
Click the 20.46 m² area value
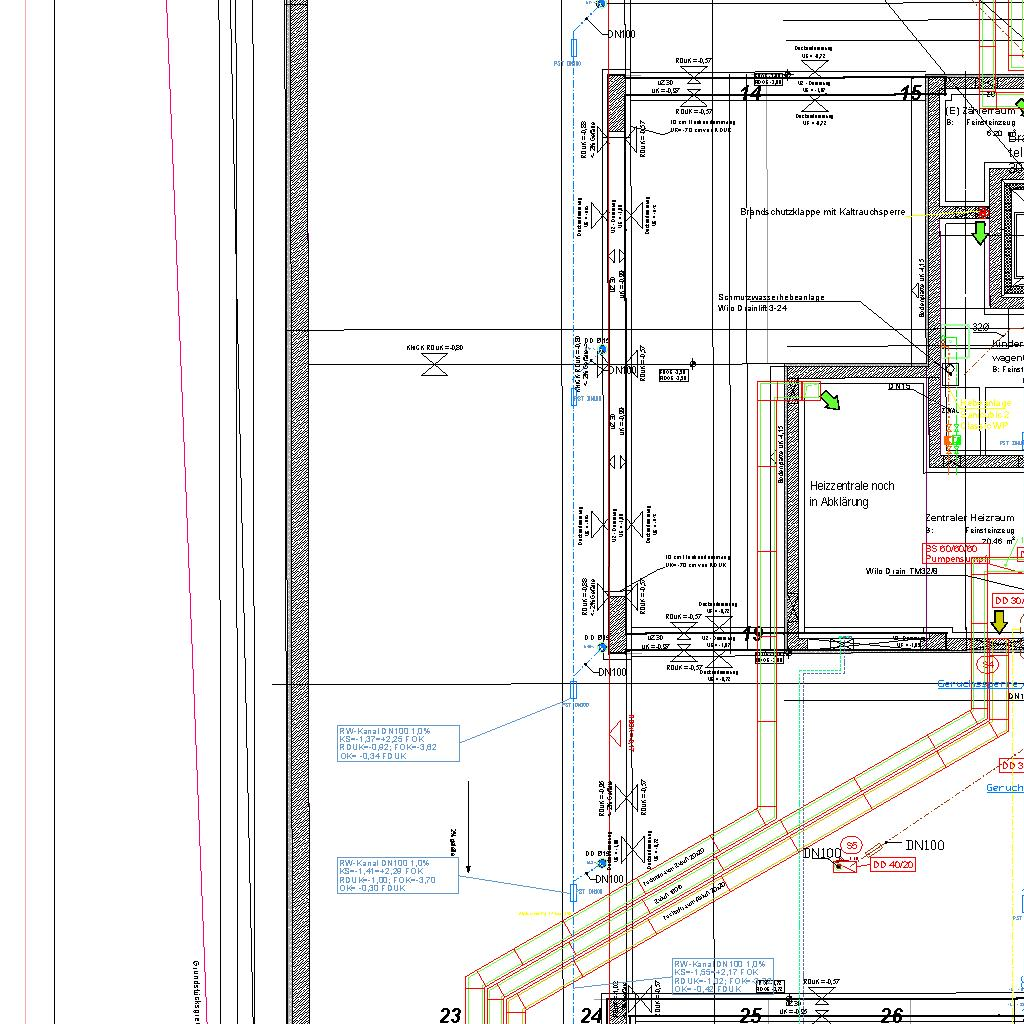(x=997, y=541)
